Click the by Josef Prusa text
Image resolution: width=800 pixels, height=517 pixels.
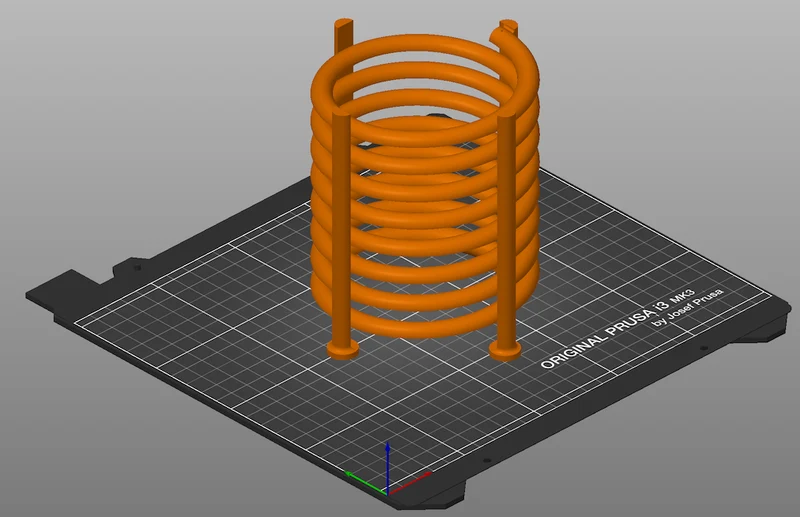tap(687, 307)
